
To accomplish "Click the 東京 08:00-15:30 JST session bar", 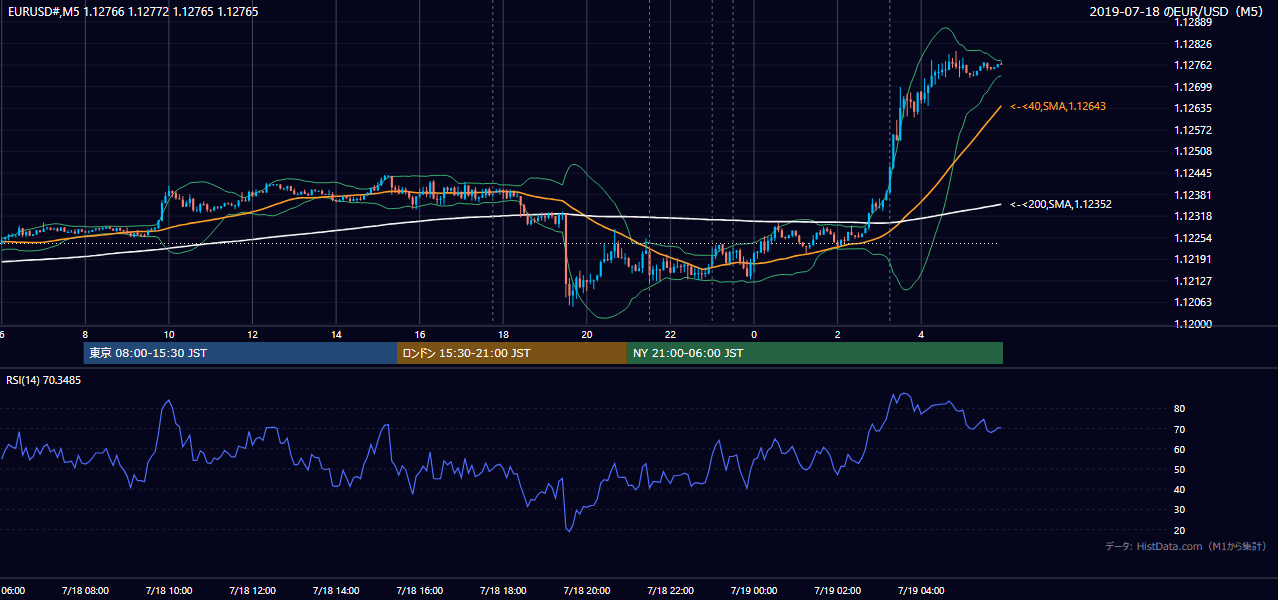I will (x=240, y=353).
